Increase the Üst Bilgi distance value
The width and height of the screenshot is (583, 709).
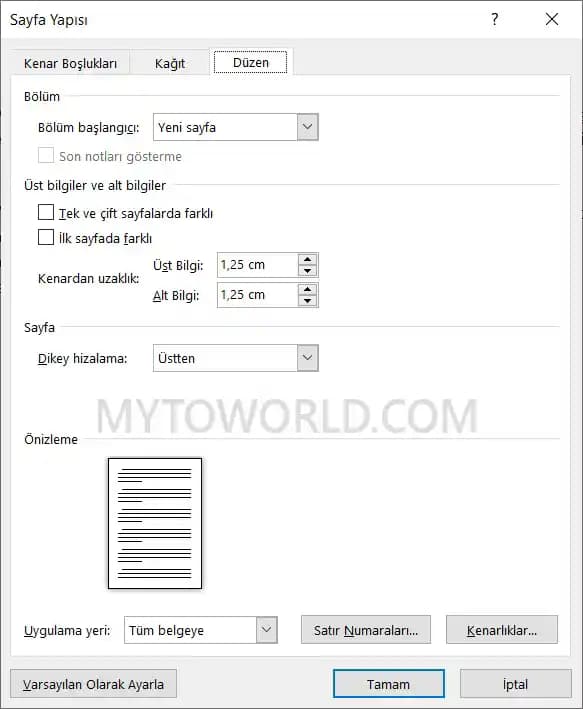tap(308, 259)
